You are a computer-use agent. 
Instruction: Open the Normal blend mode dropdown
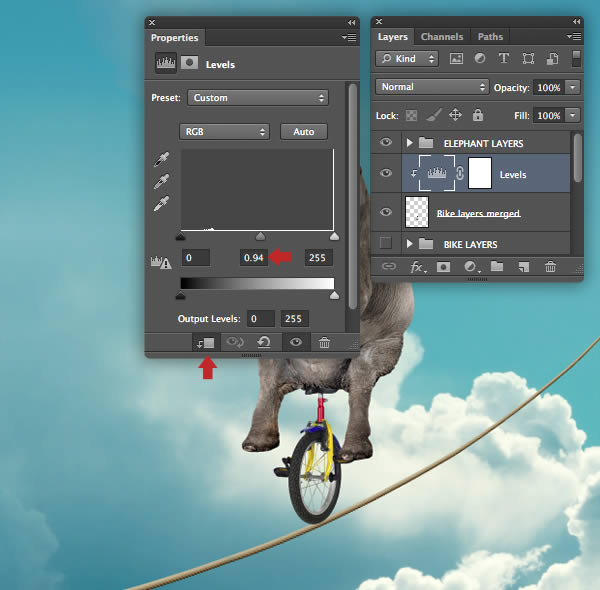432,87
